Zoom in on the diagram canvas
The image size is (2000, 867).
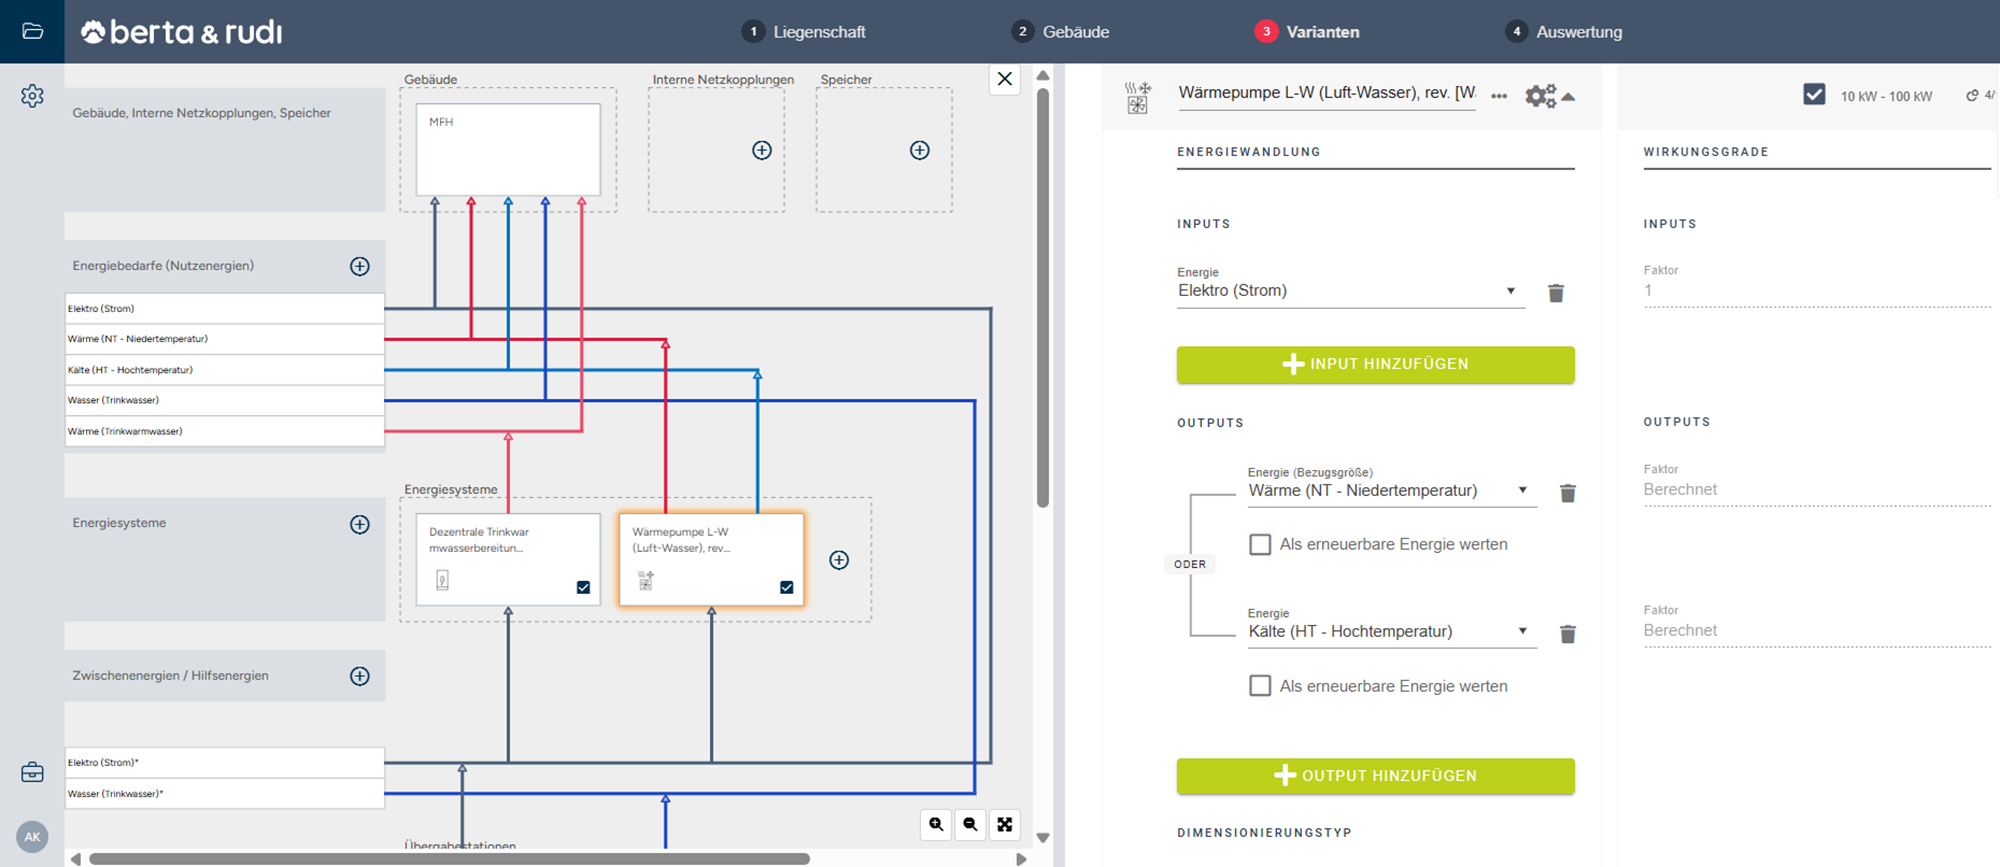[936, 824]
